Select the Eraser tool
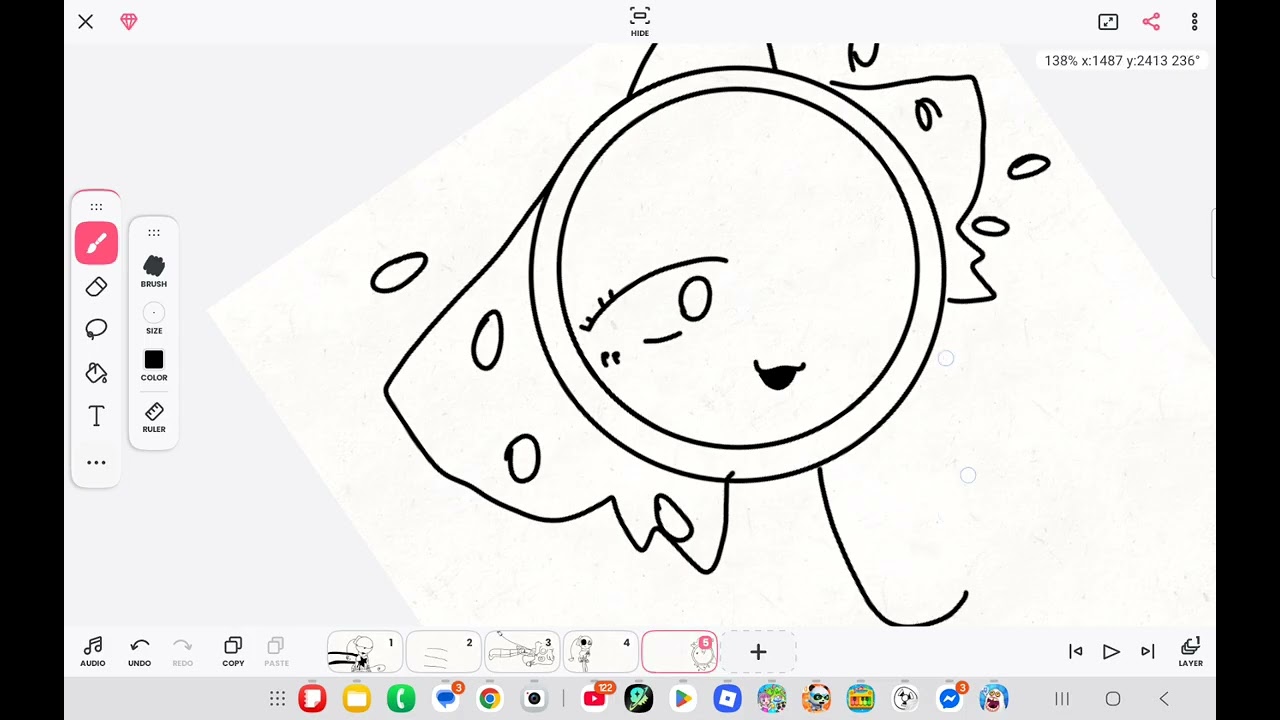 pyautogui.click(x=96, y=287)
